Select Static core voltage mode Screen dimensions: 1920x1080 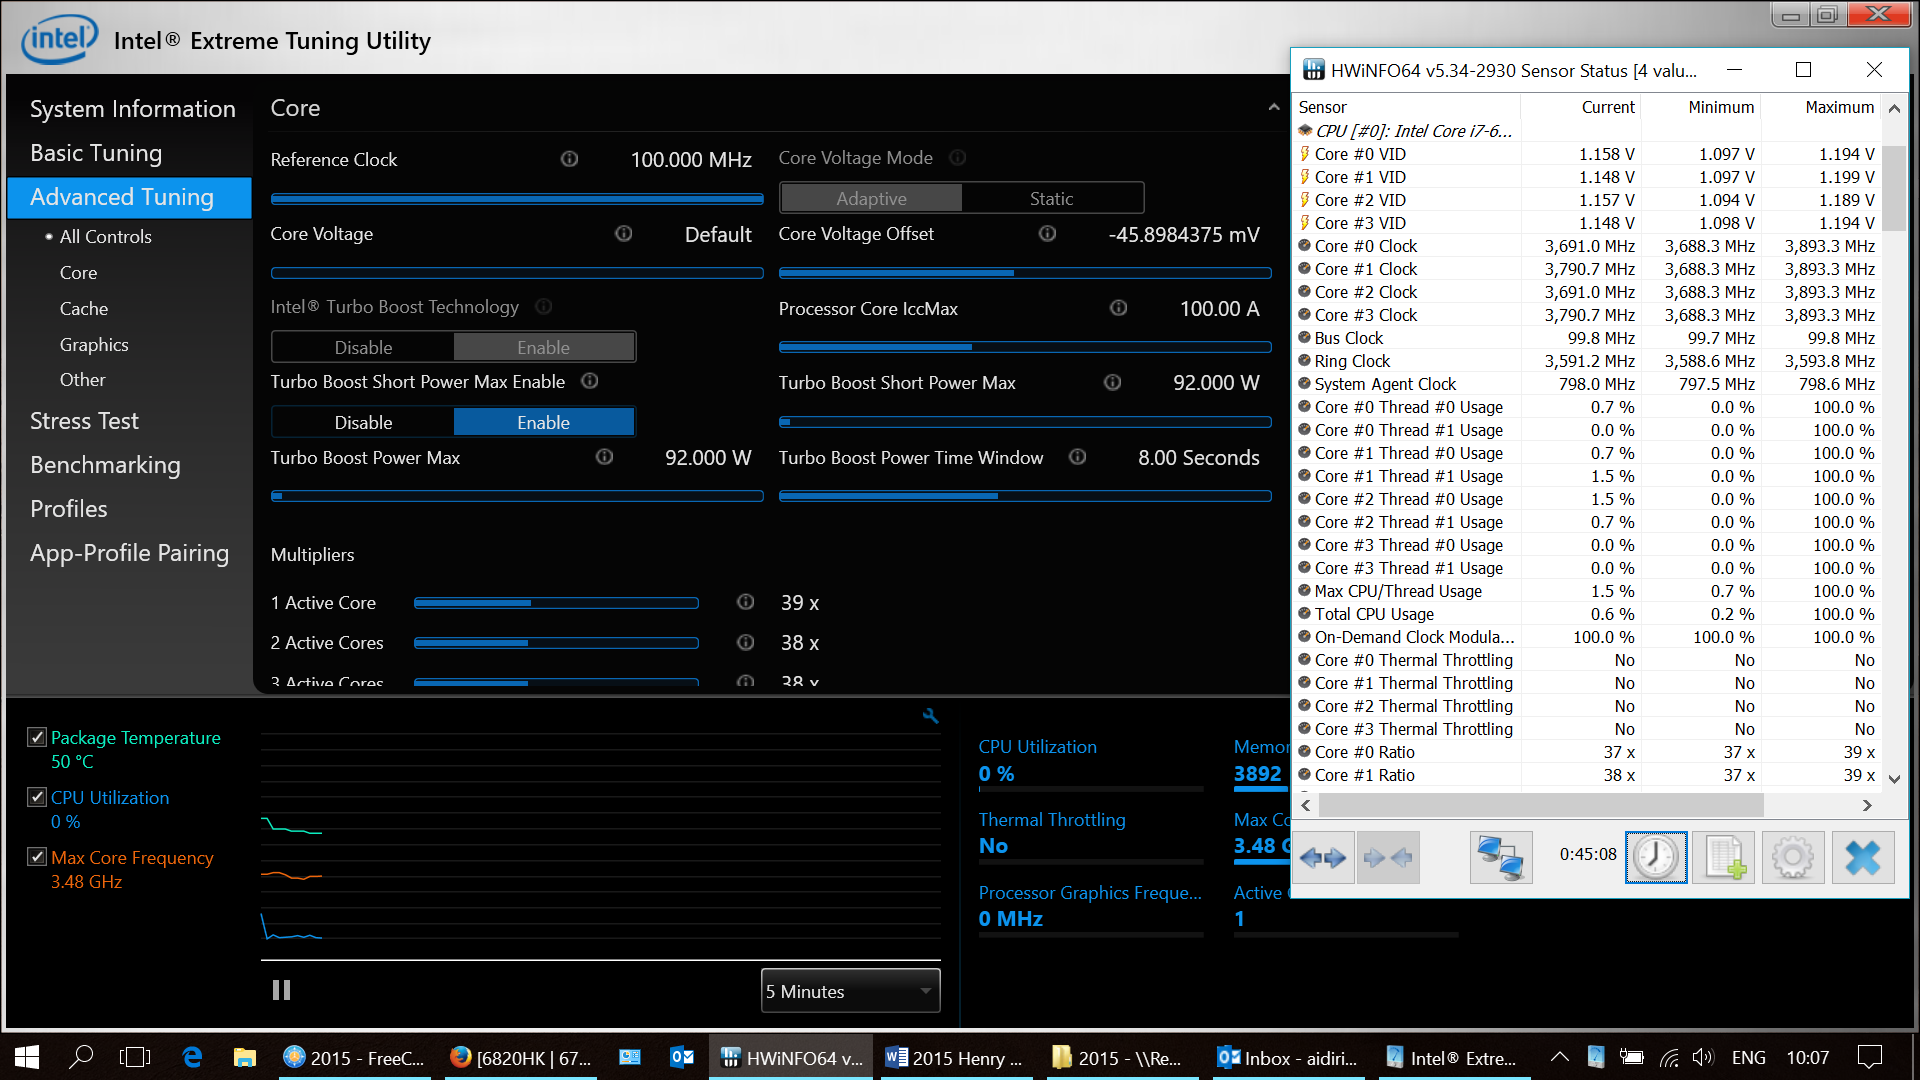click(x=1051, y=198)
